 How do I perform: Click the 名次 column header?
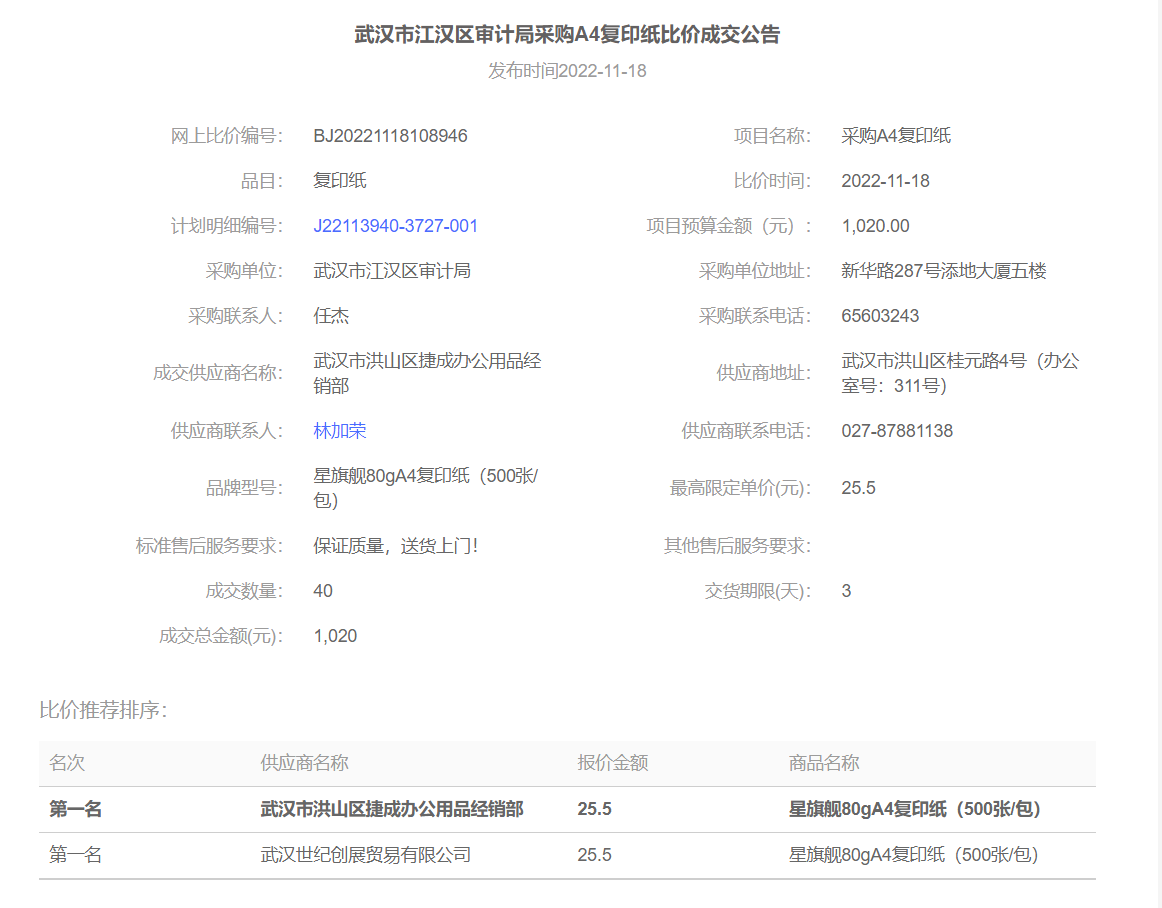tap(67, 763)
